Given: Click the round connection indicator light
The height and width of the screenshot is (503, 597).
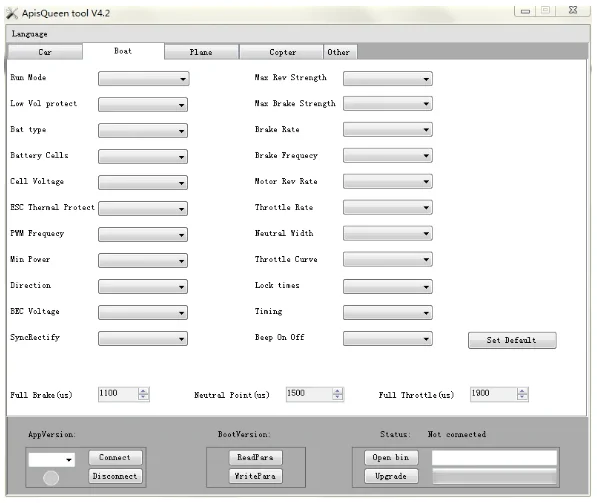Looking at the screenshot, I should [x=51, y=478].
